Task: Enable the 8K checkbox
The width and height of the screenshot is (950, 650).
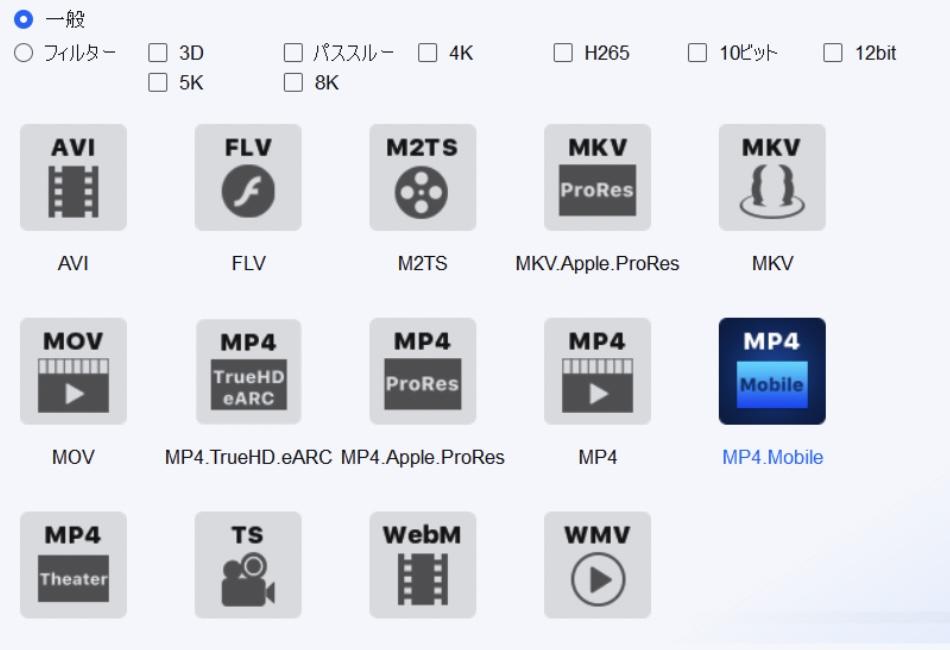Action: point(293,82)
